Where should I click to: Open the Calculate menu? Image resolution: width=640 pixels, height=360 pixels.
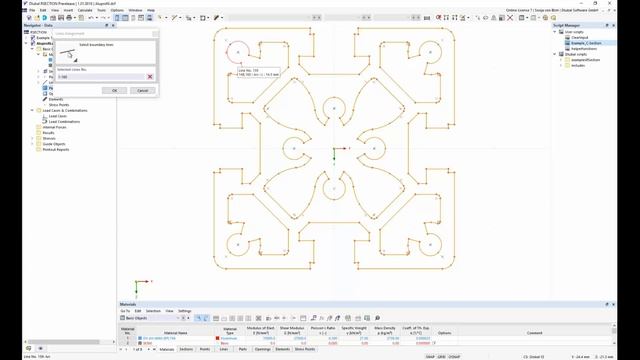coord(84,10)
